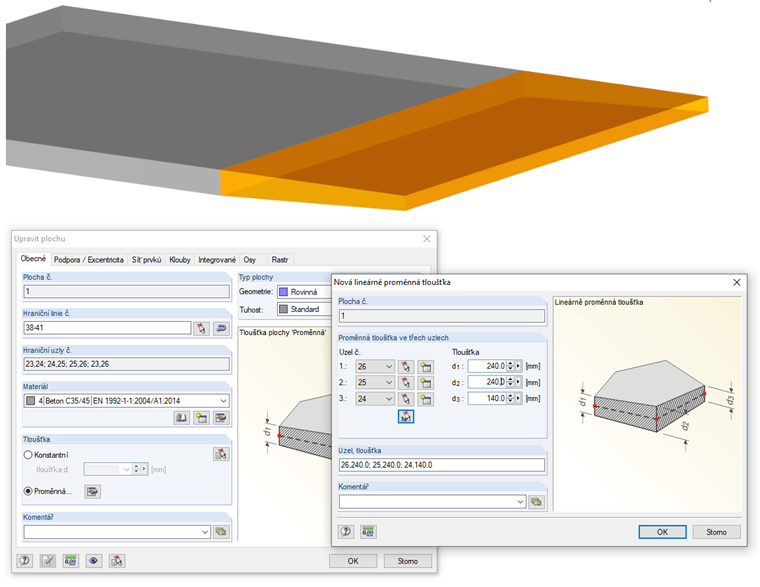The image size is (760, 587).
Task: Click the Uzel, tloušťka input field
Action: click(442, 465)
